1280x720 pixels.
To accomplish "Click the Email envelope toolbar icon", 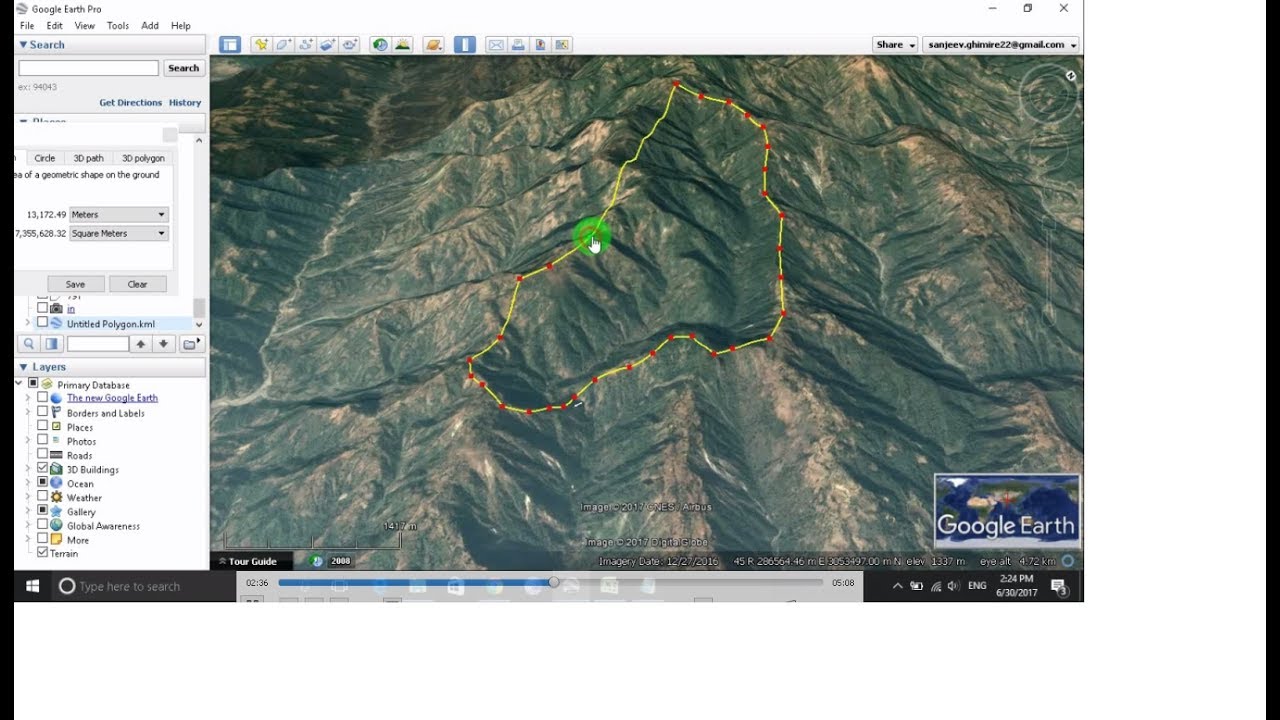I will (496, 45).
